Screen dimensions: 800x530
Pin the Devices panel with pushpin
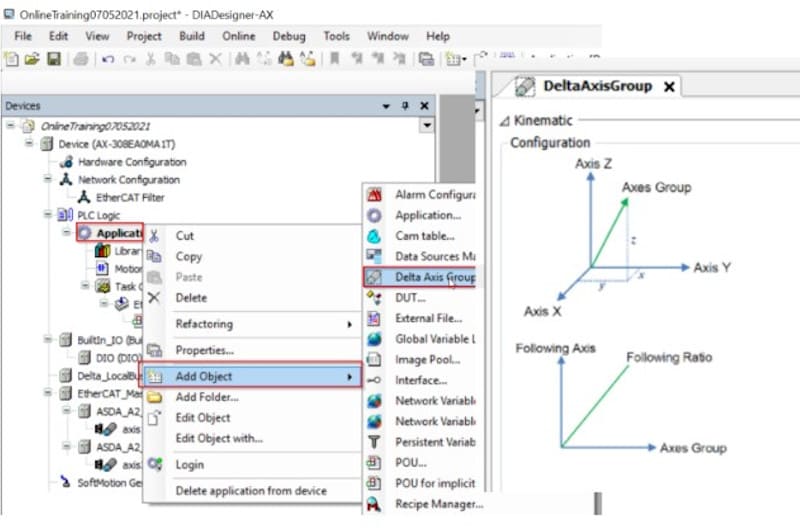pyautogui.click(x=406, y=106)
